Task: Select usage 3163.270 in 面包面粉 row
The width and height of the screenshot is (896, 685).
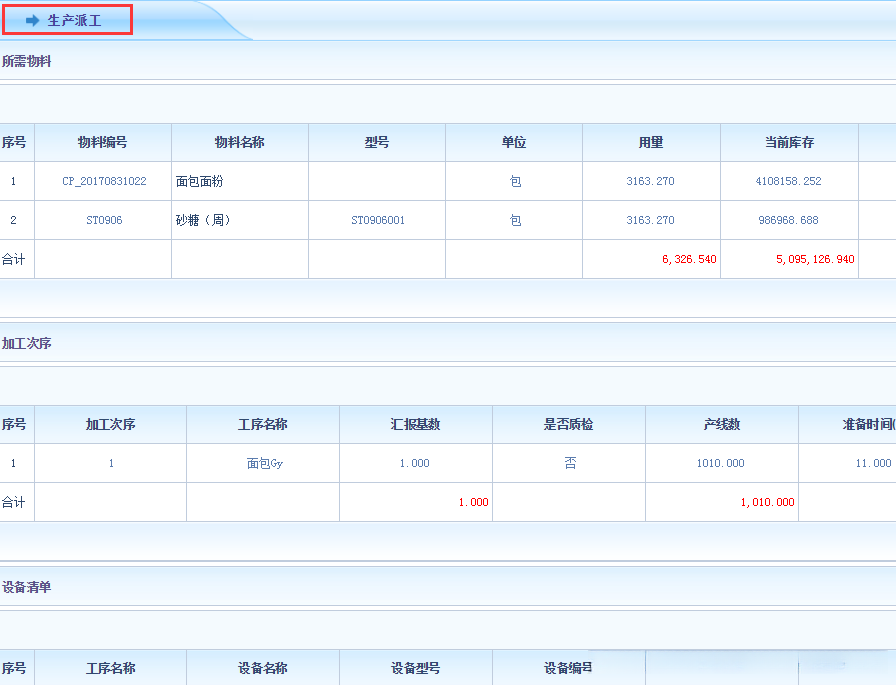Action: pyautogui.click(x=650, y=181)
